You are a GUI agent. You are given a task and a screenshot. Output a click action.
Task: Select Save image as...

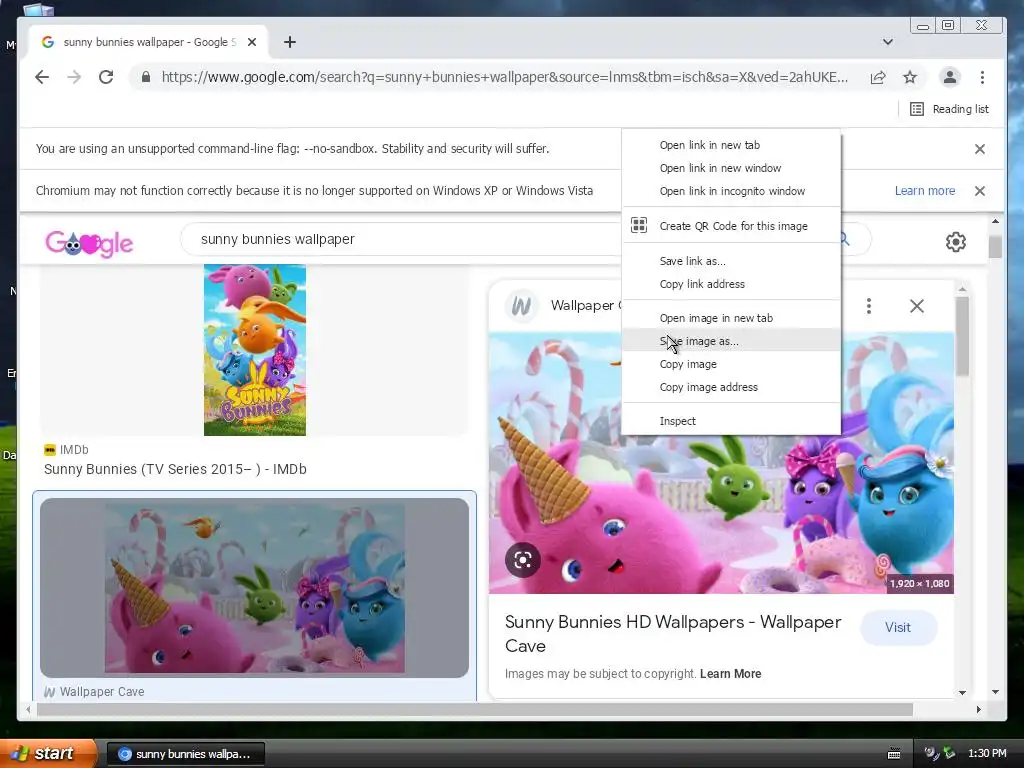(731, 341)
